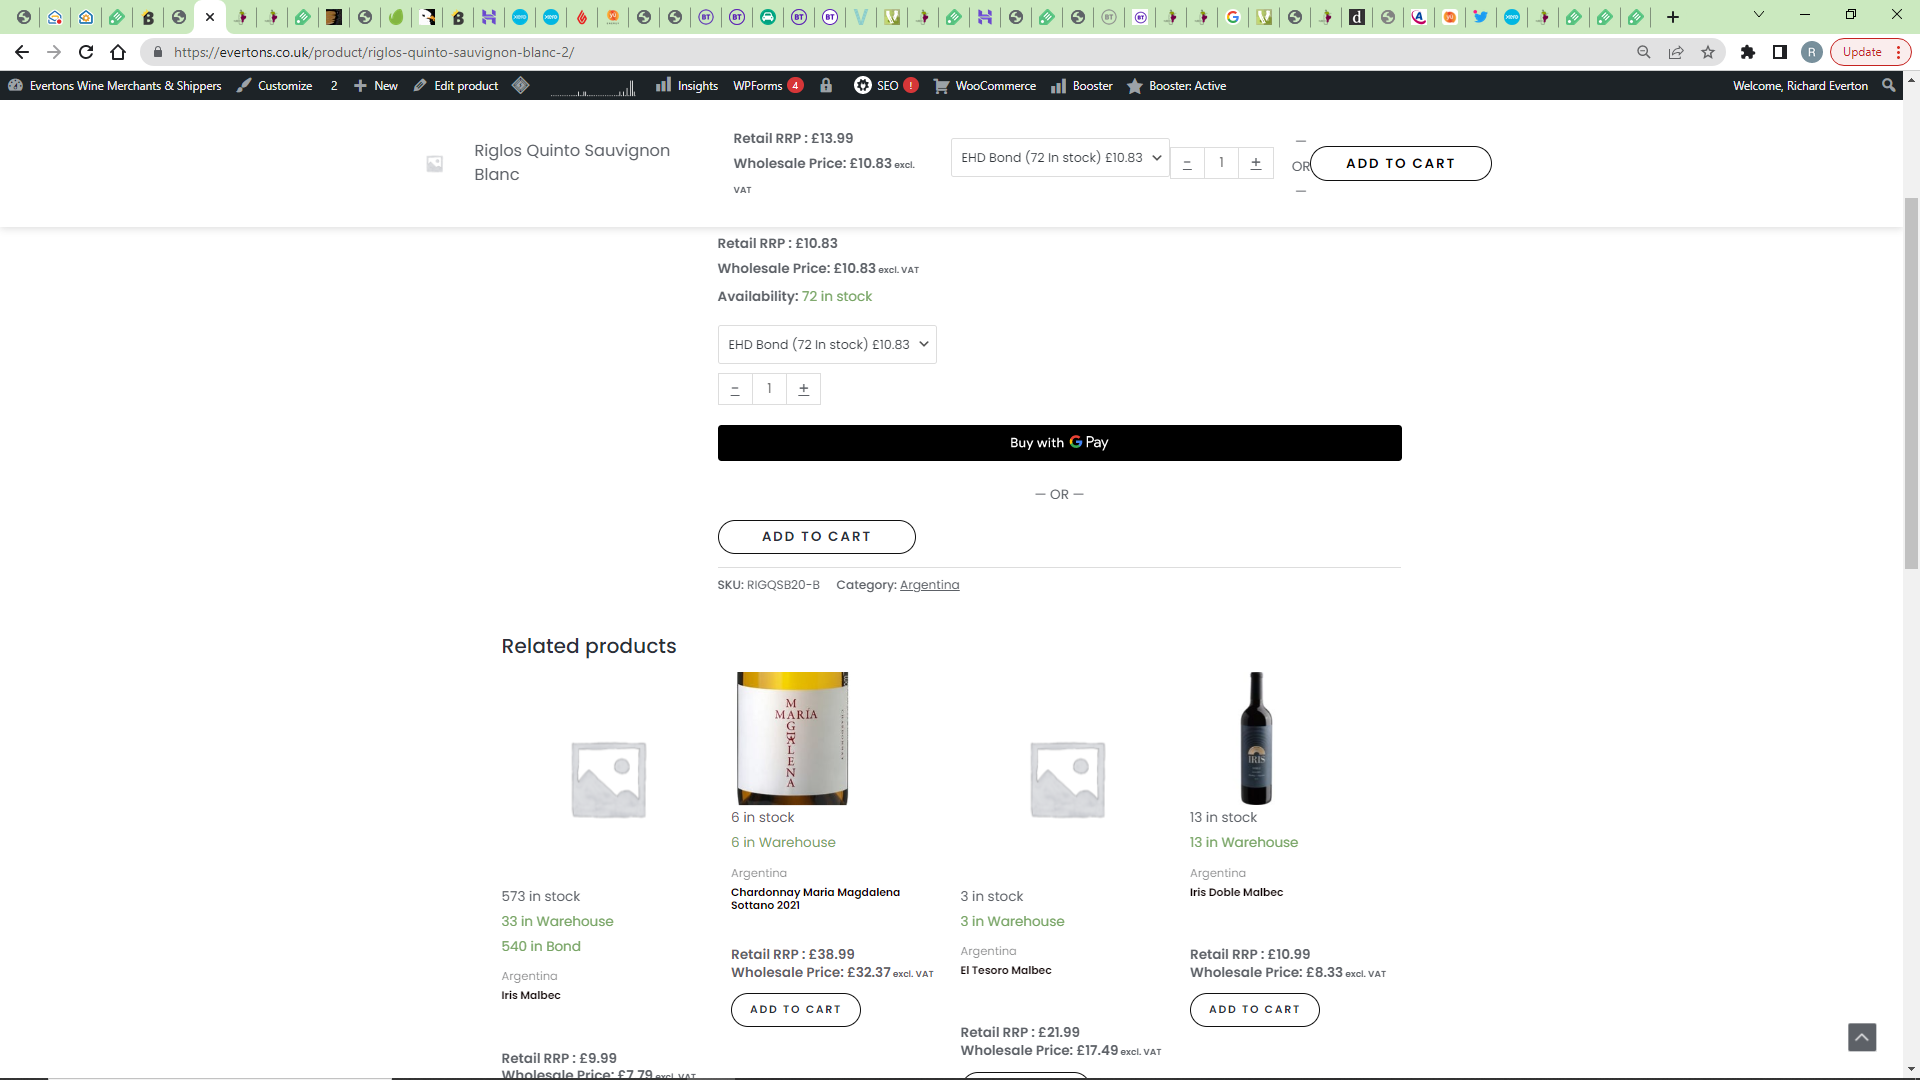
Task: Increase quantity with plus in product form
Action: tap(803, 389)
